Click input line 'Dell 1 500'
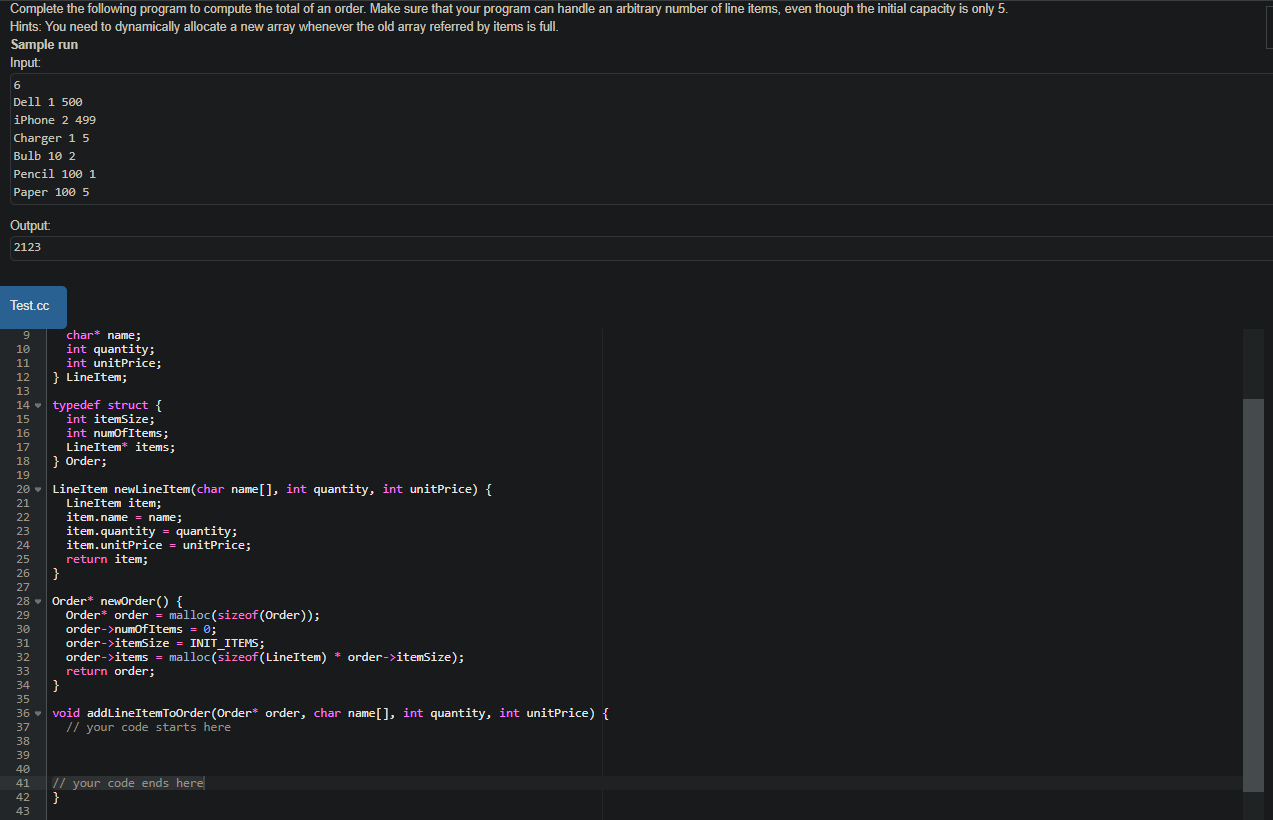 [48, 102]
